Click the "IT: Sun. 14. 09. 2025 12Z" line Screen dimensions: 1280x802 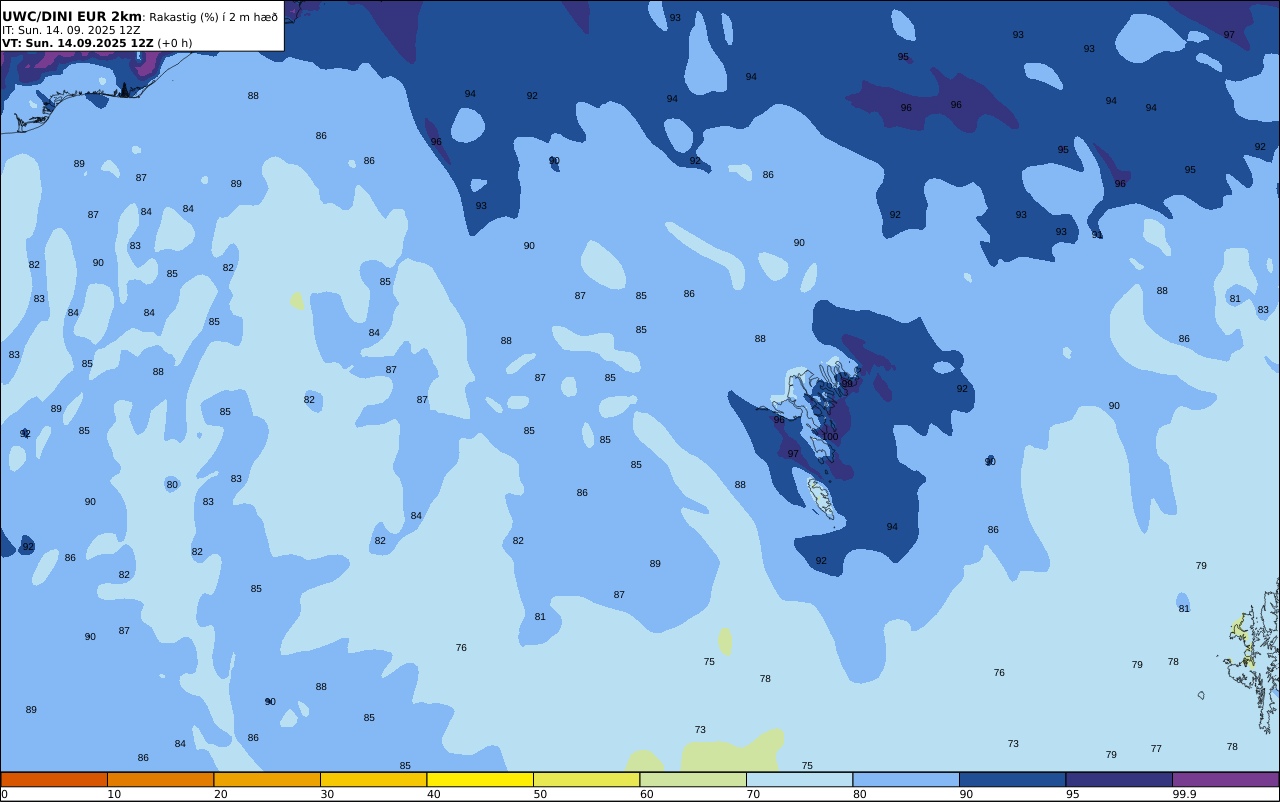click(x=71, y=30)
